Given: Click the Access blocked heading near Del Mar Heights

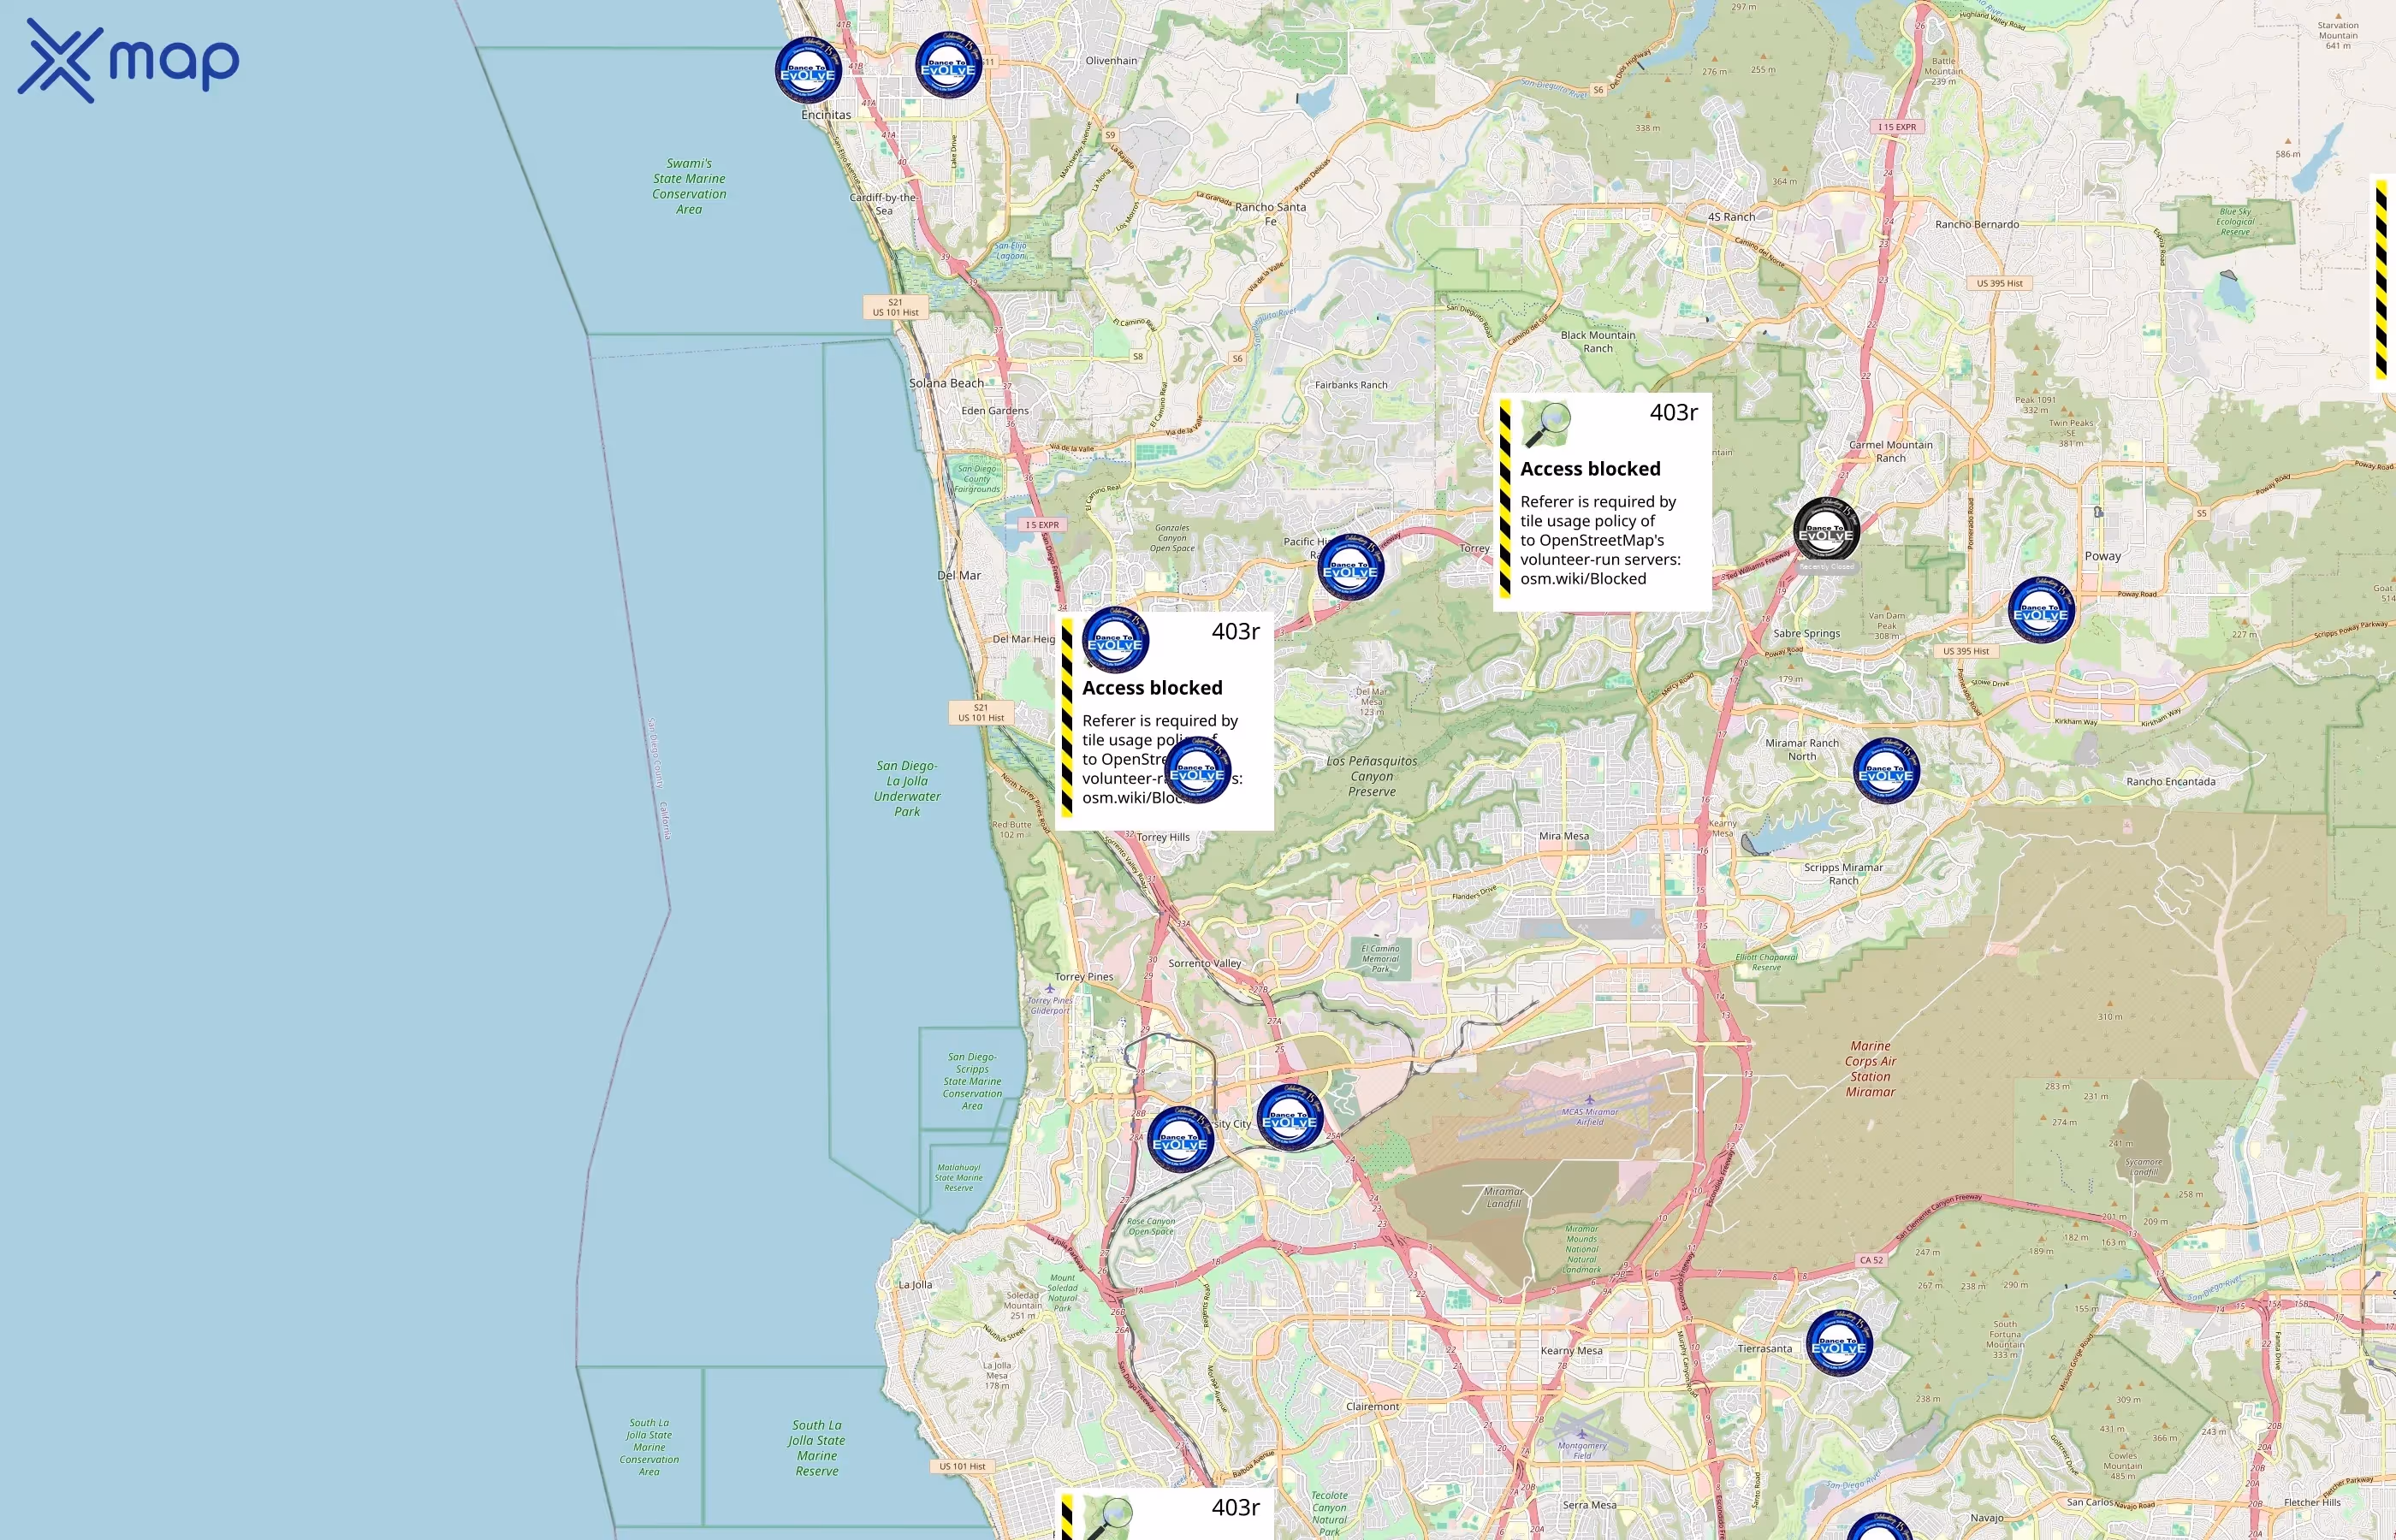Looking at the screenshot, I should 1152,688.
